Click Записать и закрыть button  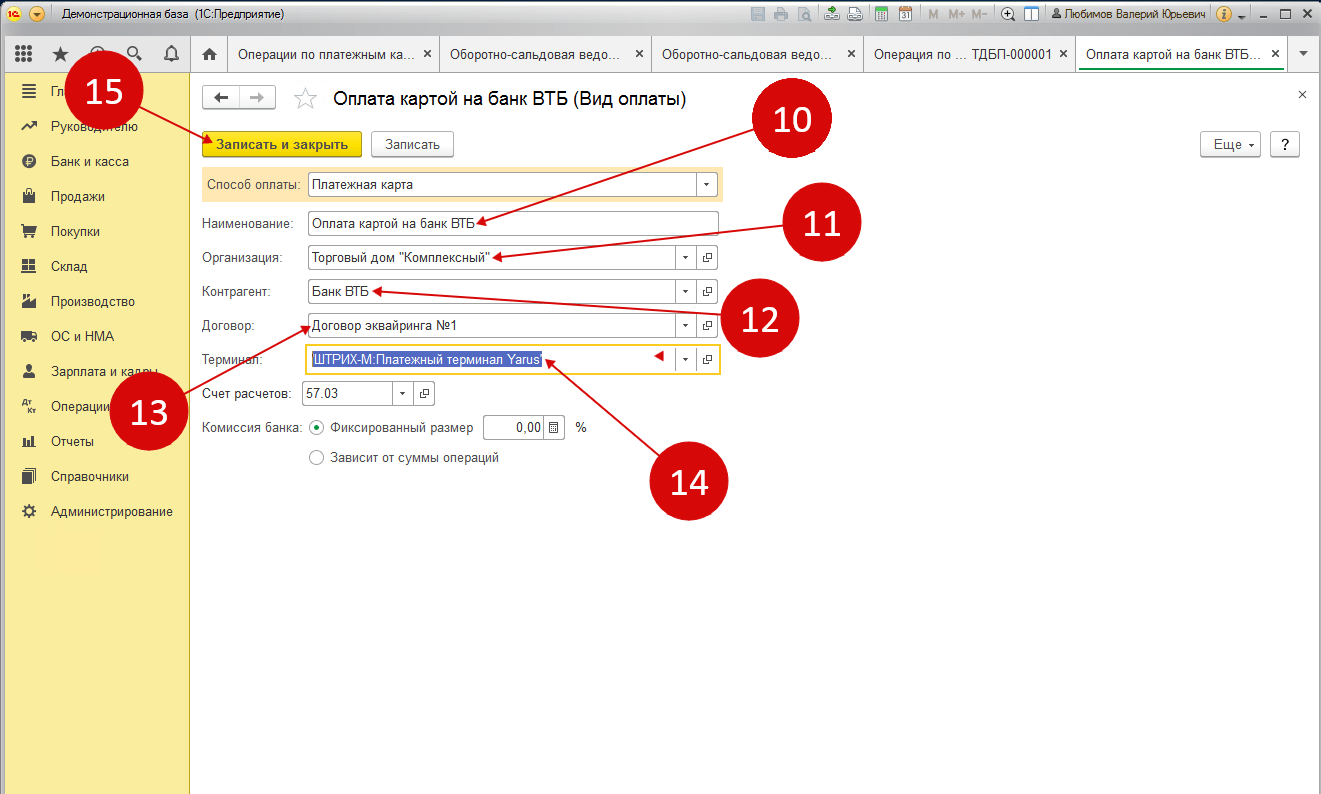pyautogui.click(x=282, y=144)
